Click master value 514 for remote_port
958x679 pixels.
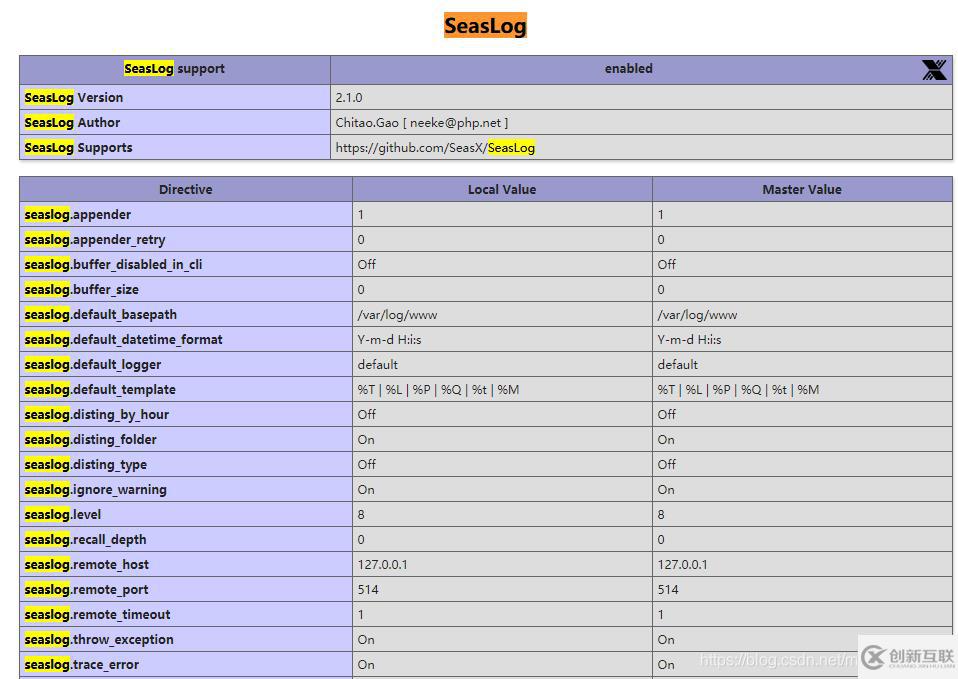point(668,590)
